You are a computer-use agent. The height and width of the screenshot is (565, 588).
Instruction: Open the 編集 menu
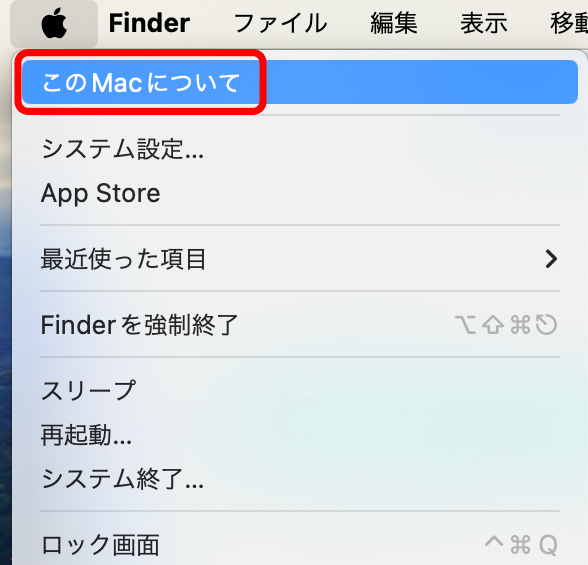tap(394, 23)
